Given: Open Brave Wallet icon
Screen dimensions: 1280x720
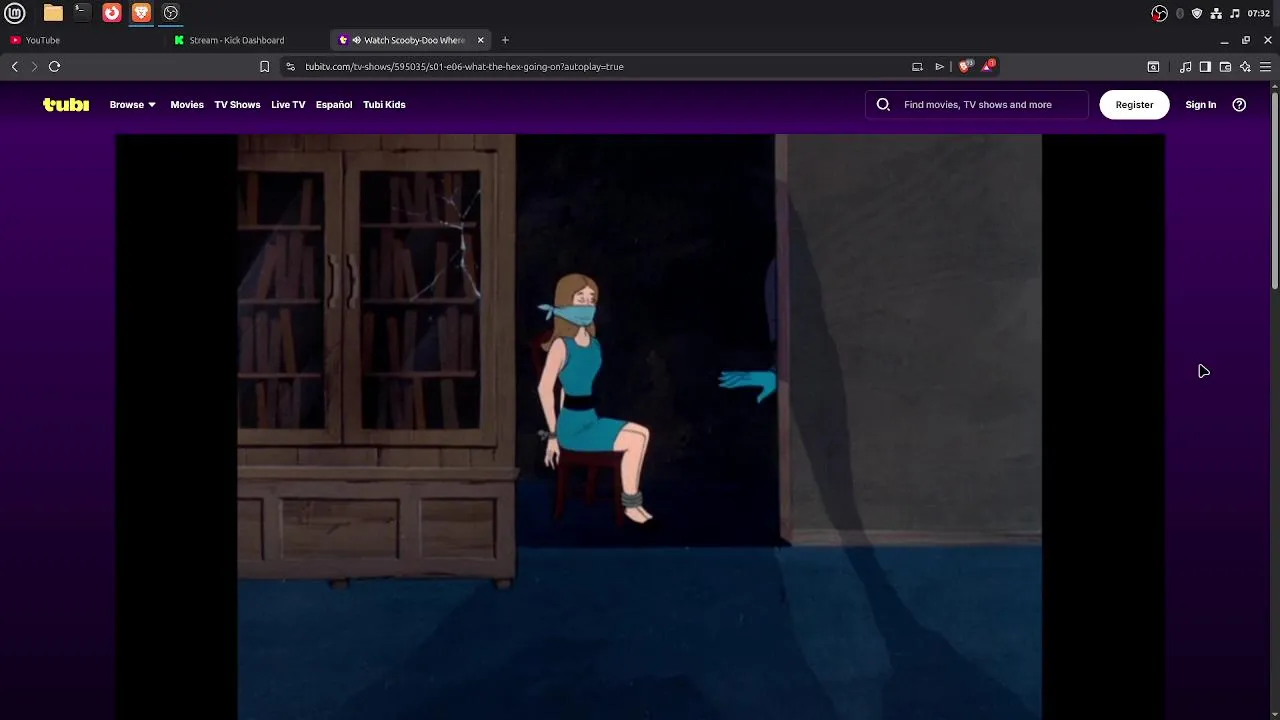Looking at the screenshot, I should [x=1225, y=66].
